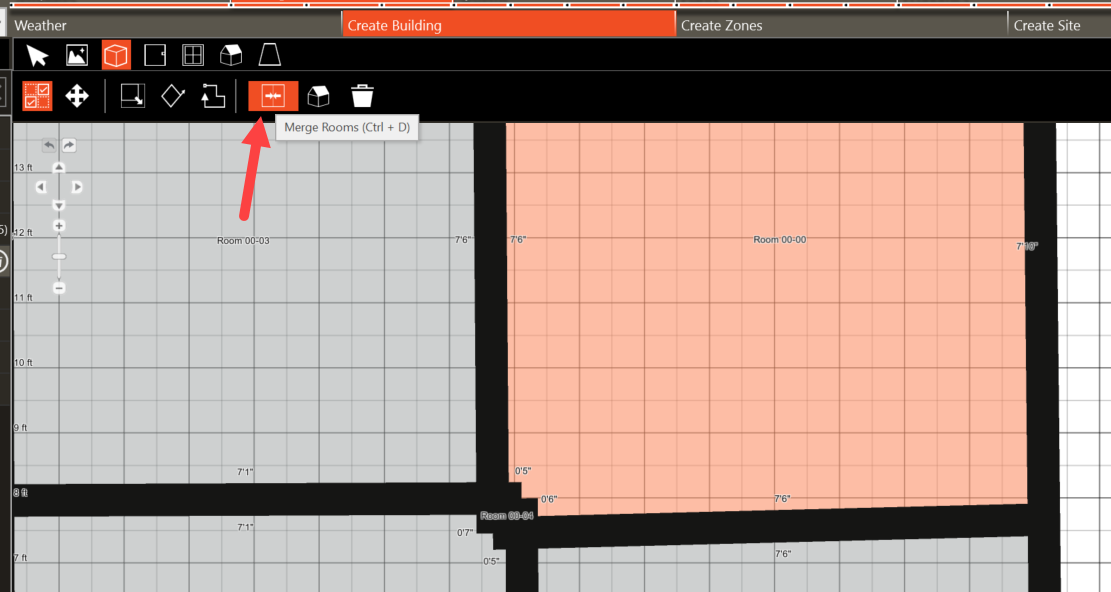Toggle the multi-select checkboxes tool

click(x=37, y=96)
